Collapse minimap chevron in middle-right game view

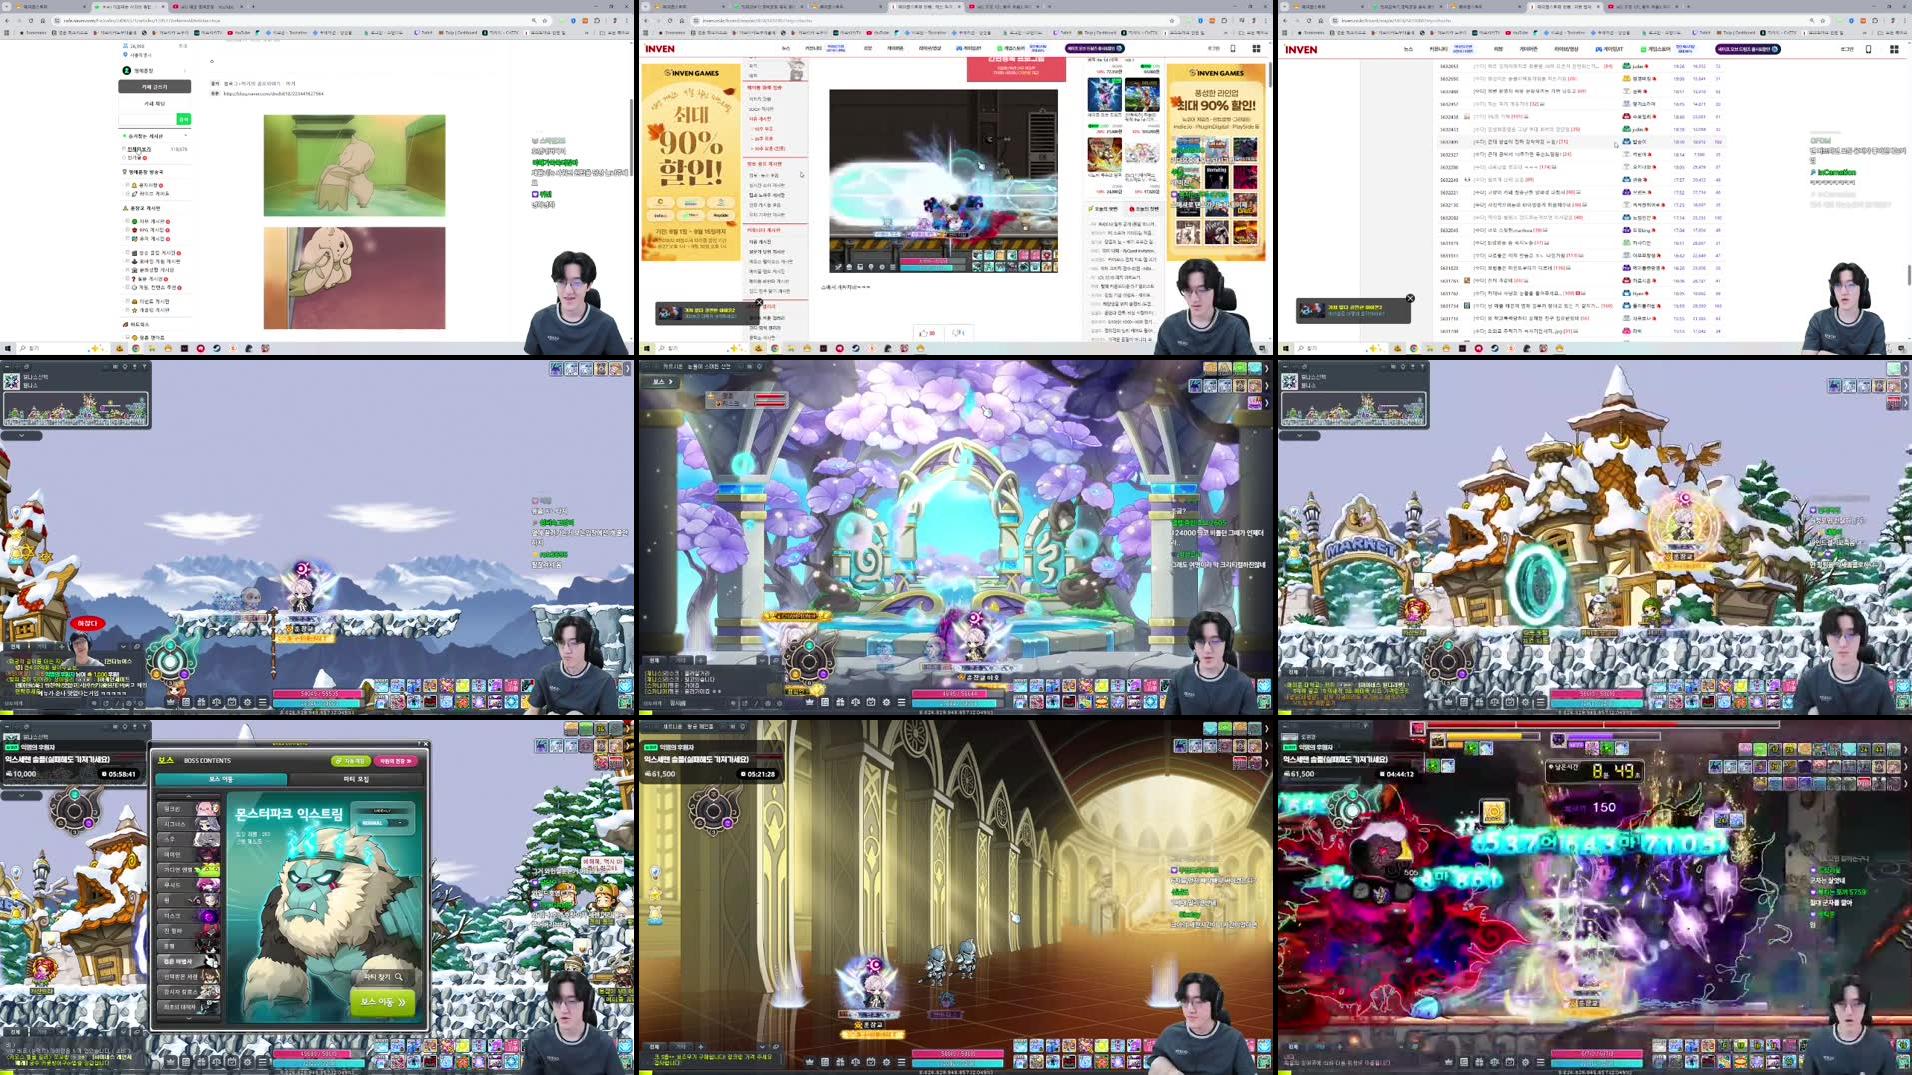[1299, 435]
